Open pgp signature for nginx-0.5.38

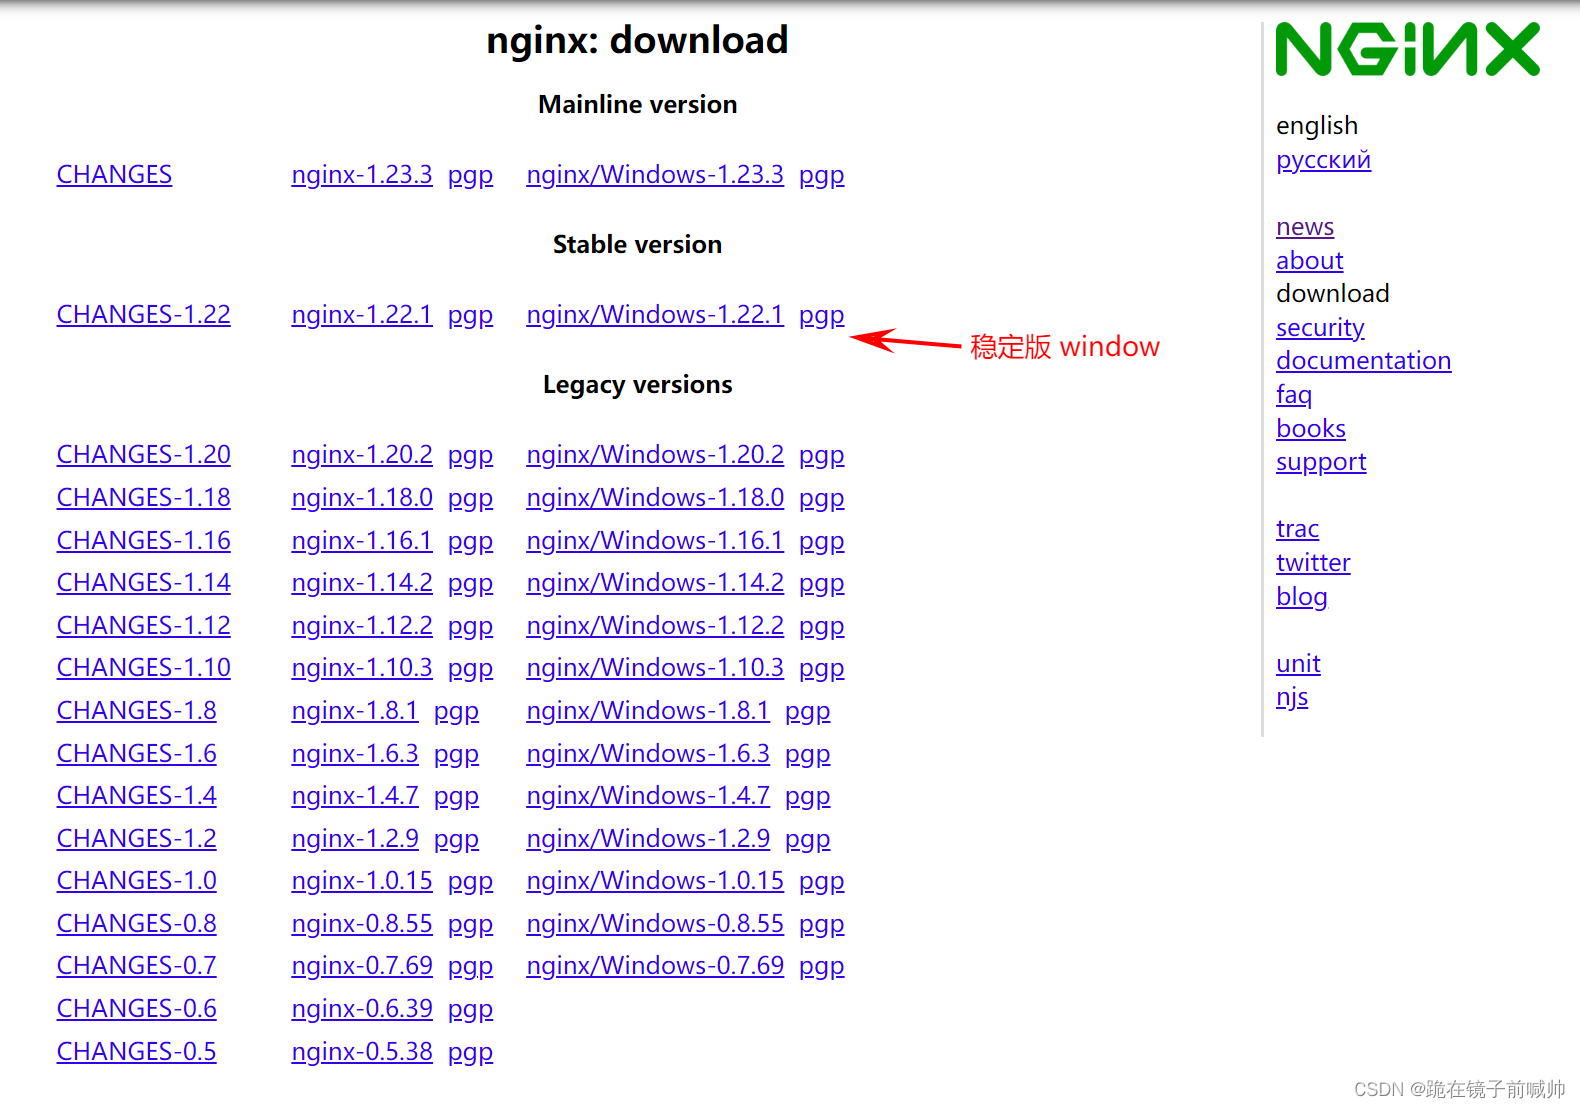(470, 1053)
